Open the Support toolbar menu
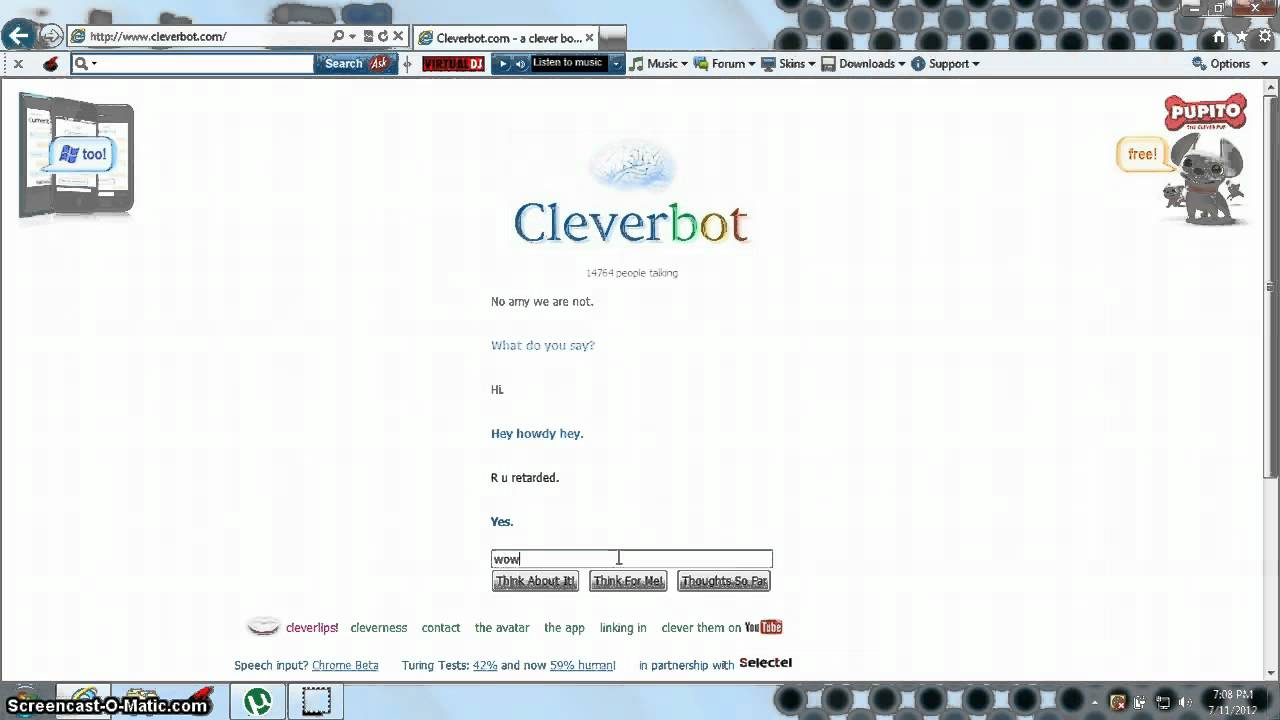Viewport: 1280px width, 720px height. (x=945, y=64)
